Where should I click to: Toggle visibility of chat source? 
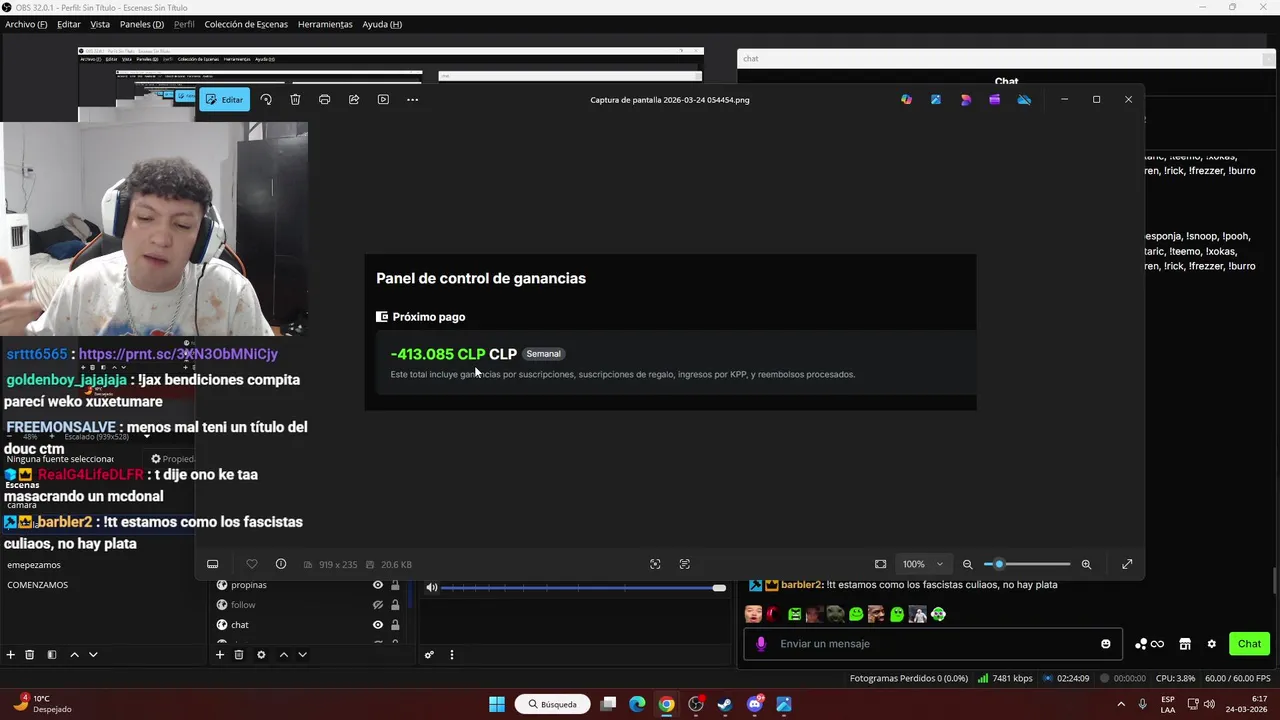378,625
